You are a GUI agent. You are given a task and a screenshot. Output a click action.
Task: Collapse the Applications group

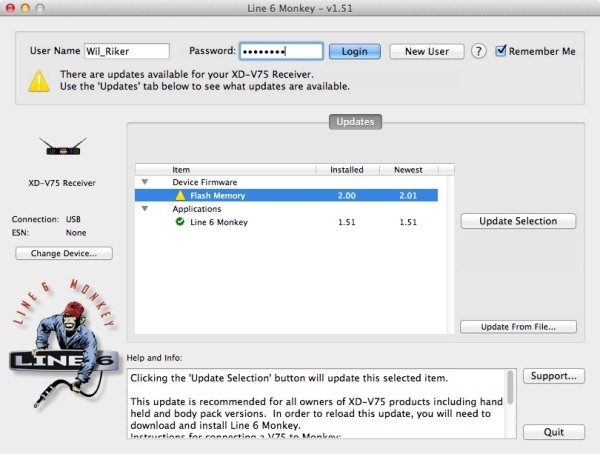pos(145,209)
